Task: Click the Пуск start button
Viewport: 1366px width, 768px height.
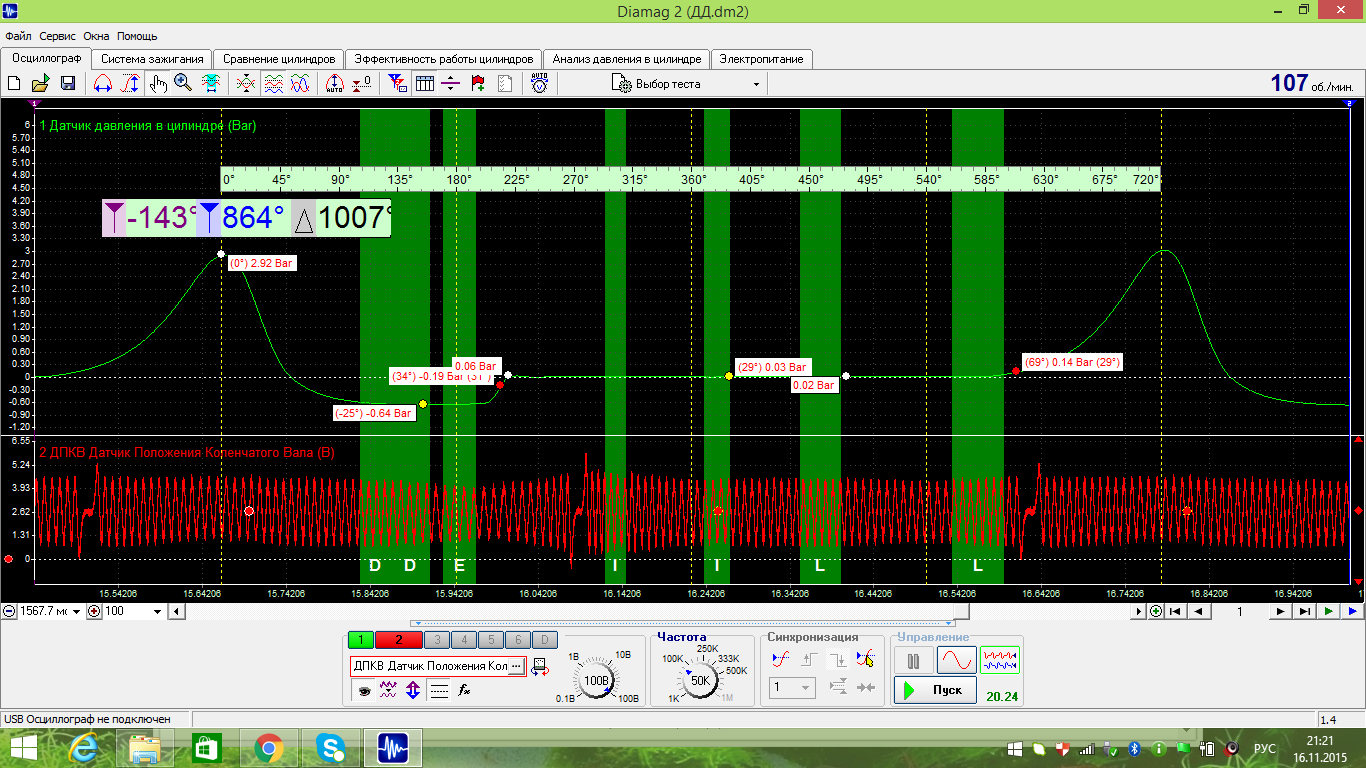Action: (935, 690)
